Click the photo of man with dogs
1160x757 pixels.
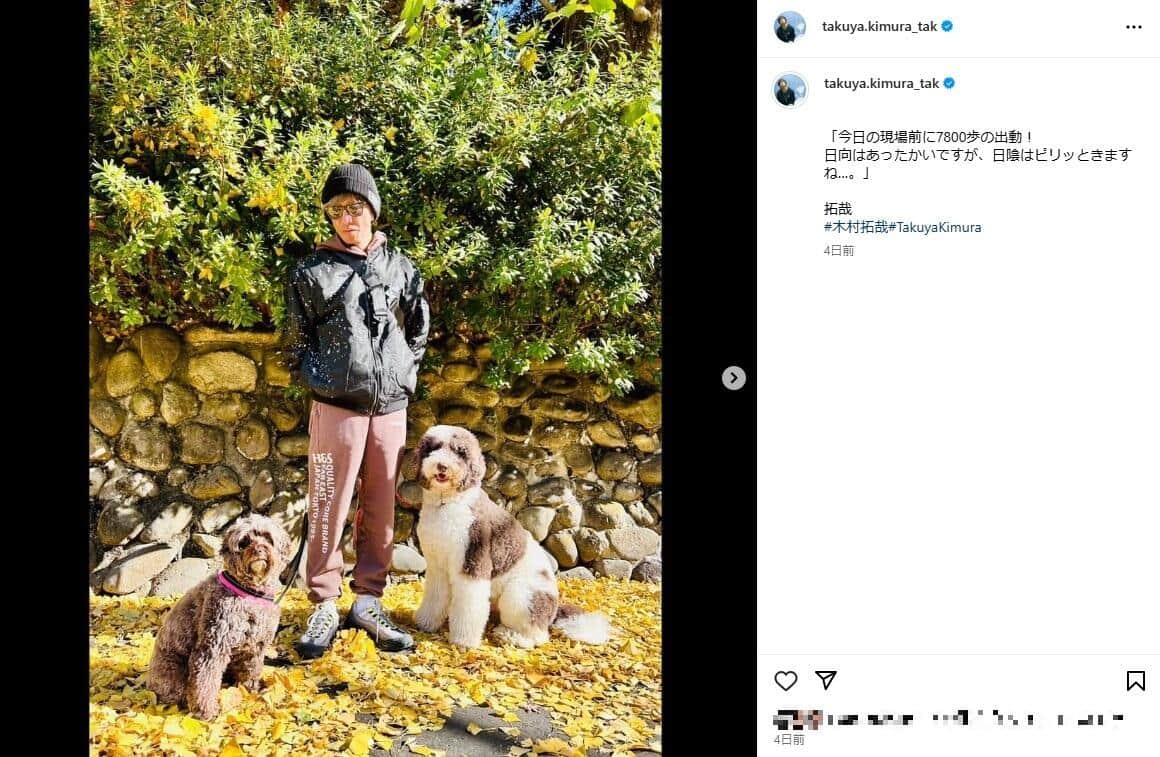click(376, 378)
